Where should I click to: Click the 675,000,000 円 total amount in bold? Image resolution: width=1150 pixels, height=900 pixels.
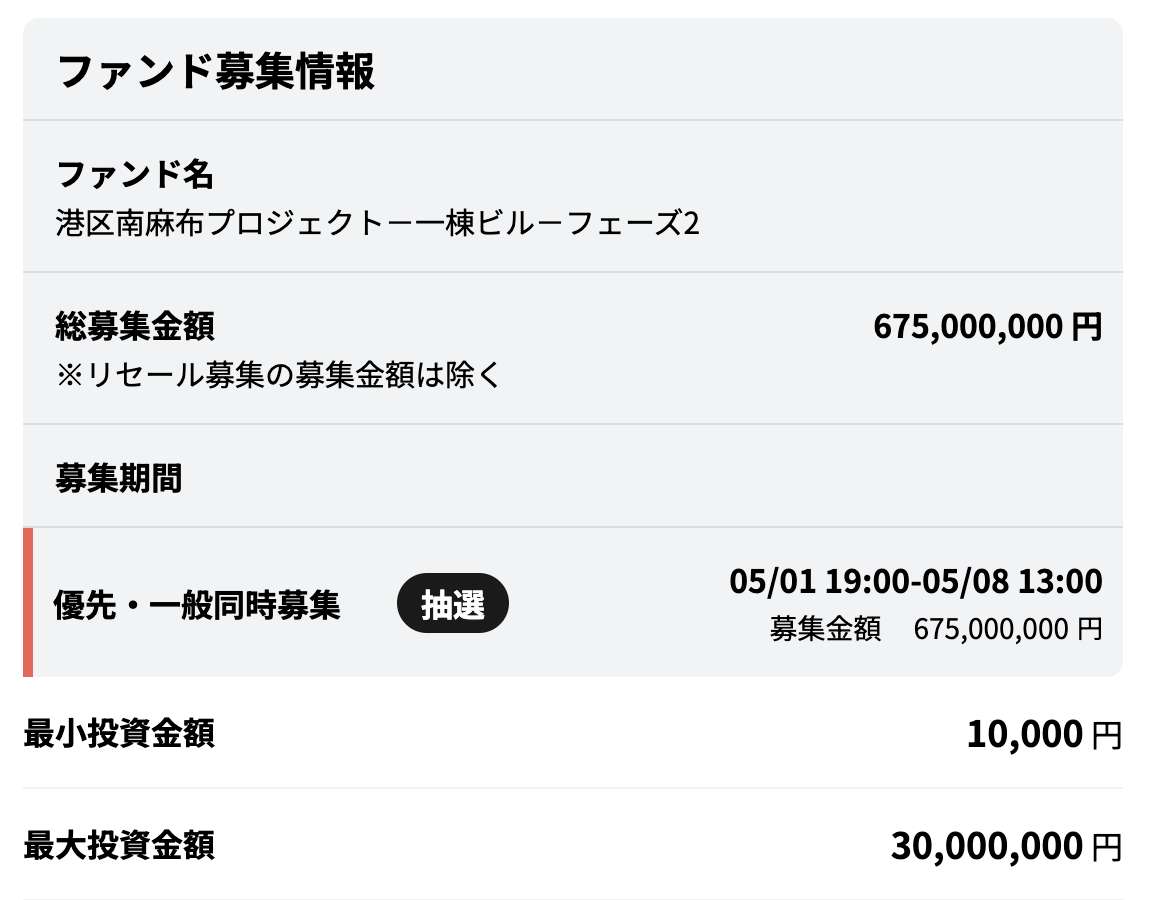pos(987,326)
